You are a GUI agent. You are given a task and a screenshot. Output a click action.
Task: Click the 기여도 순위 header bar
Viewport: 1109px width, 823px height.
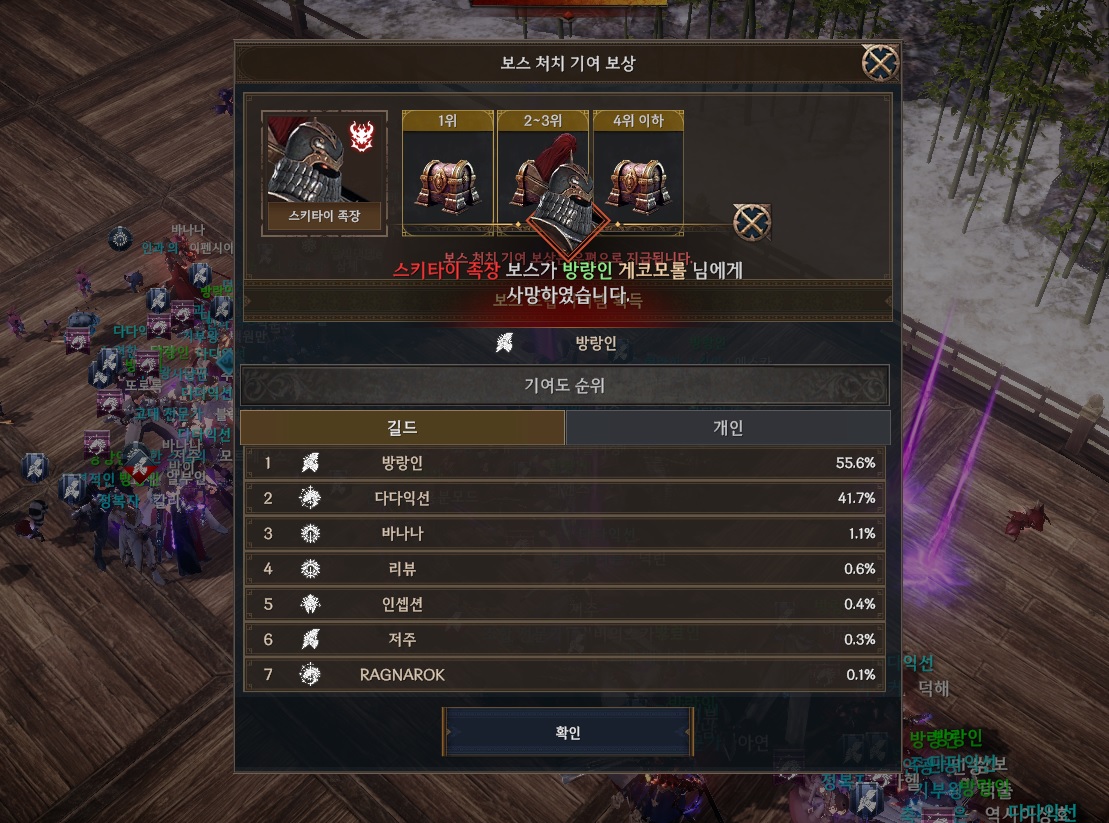[564, 385]
